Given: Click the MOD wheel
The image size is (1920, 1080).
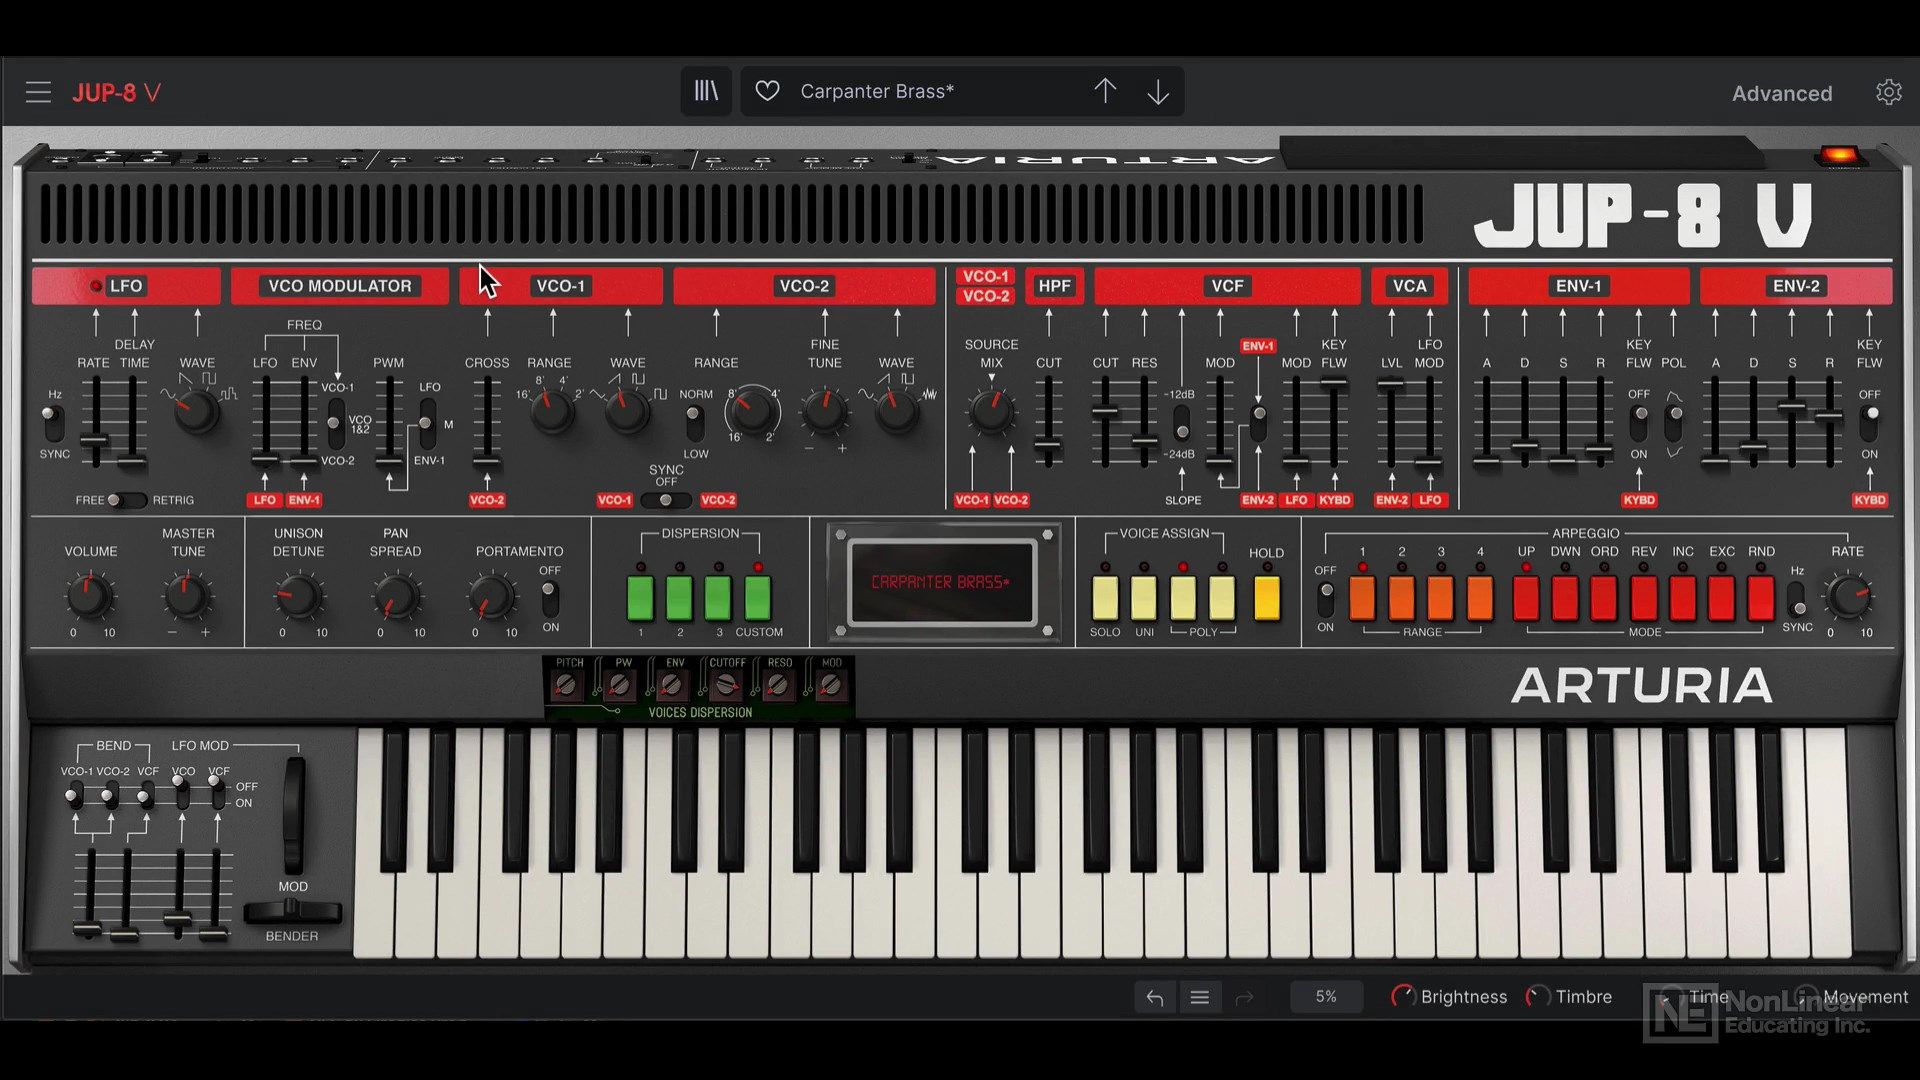Looking at the screenshot, I should coord(293,816).
